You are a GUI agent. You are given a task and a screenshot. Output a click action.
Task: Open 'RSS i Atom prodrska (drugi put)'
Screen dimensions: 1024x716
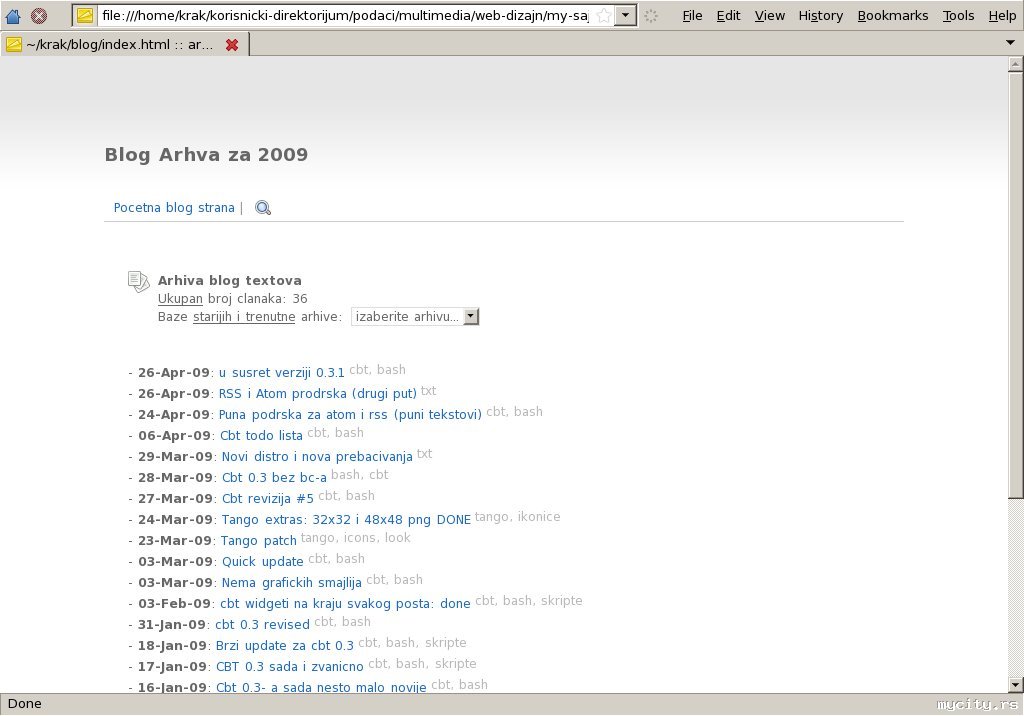[317, 394]
